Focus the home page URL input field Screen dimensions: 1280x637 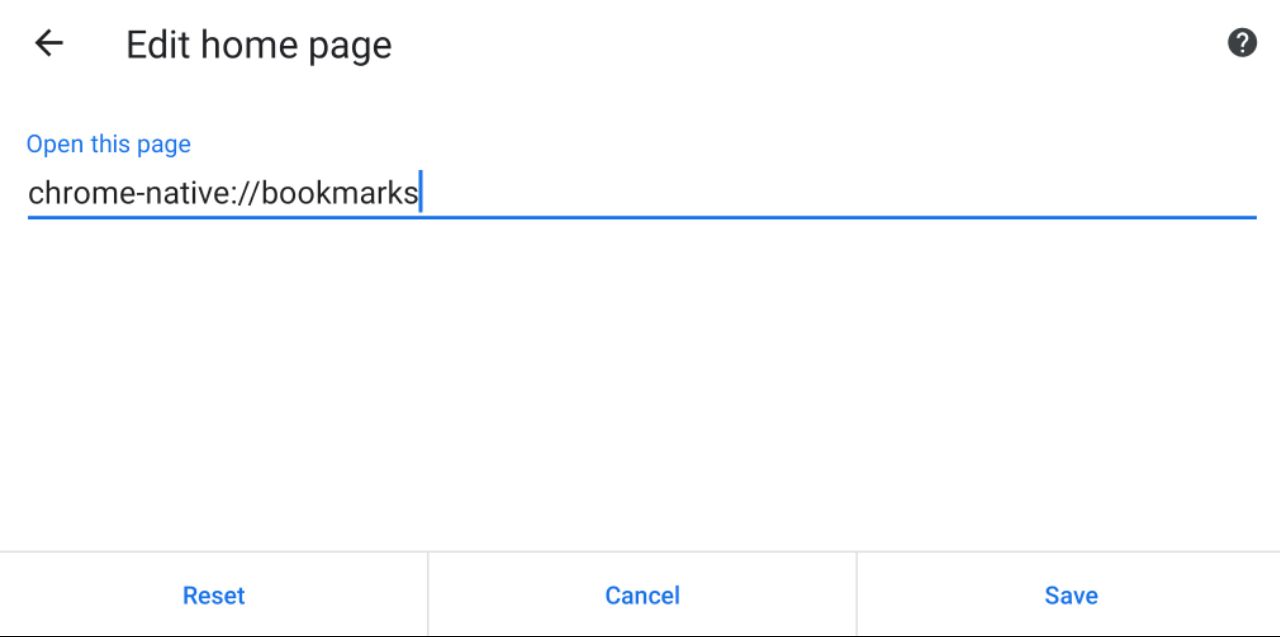(x=640, y=192)
